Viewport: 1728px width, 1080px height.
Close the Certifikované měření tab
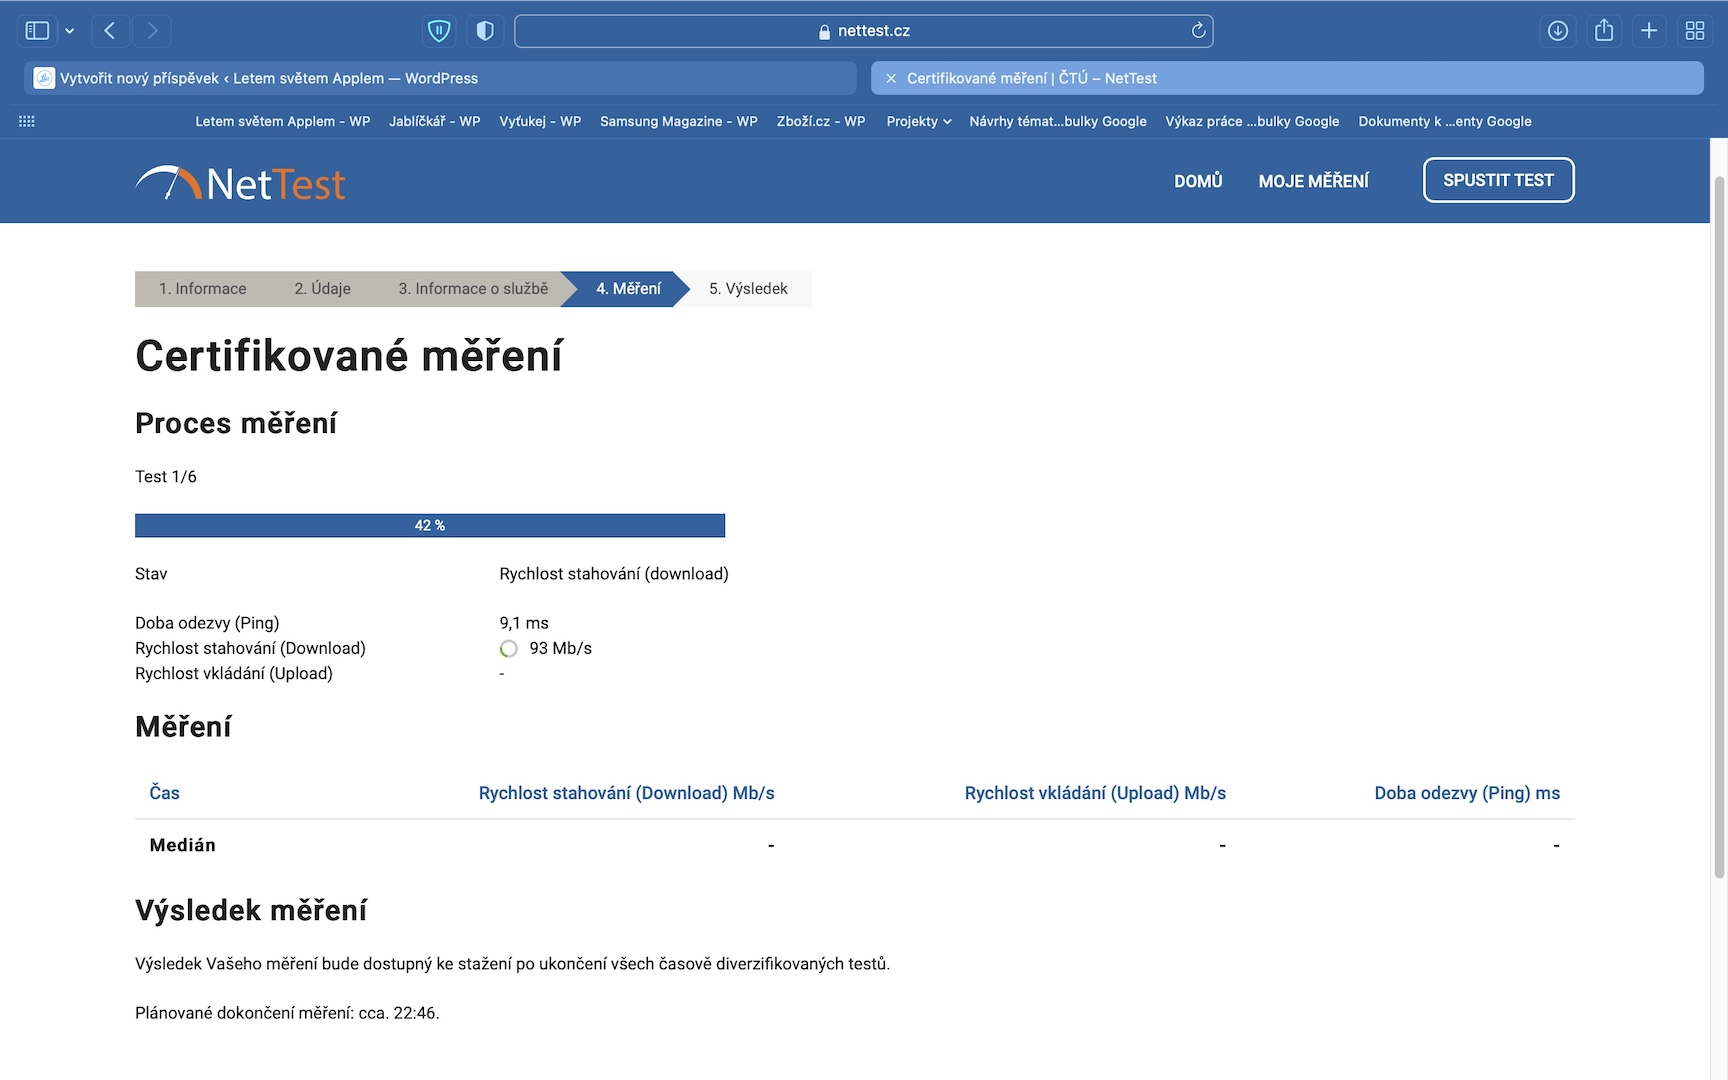tap(891, 78)
